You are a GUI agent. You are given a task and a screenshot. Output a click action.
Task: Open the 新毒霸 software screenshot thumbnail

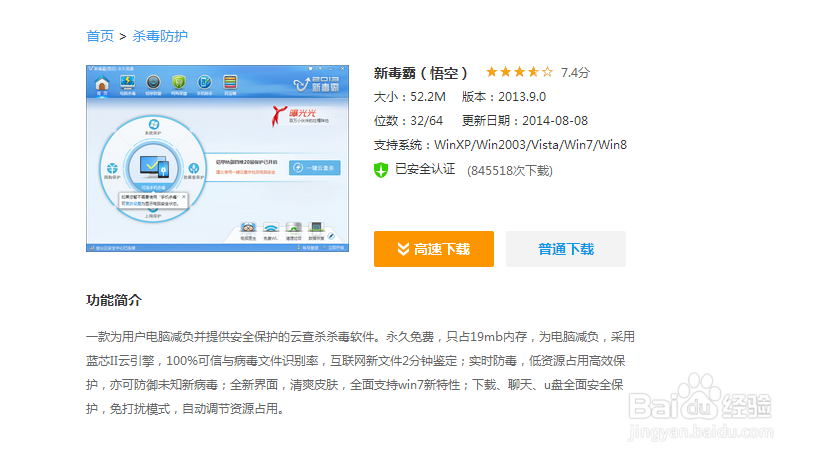point(217,158)
